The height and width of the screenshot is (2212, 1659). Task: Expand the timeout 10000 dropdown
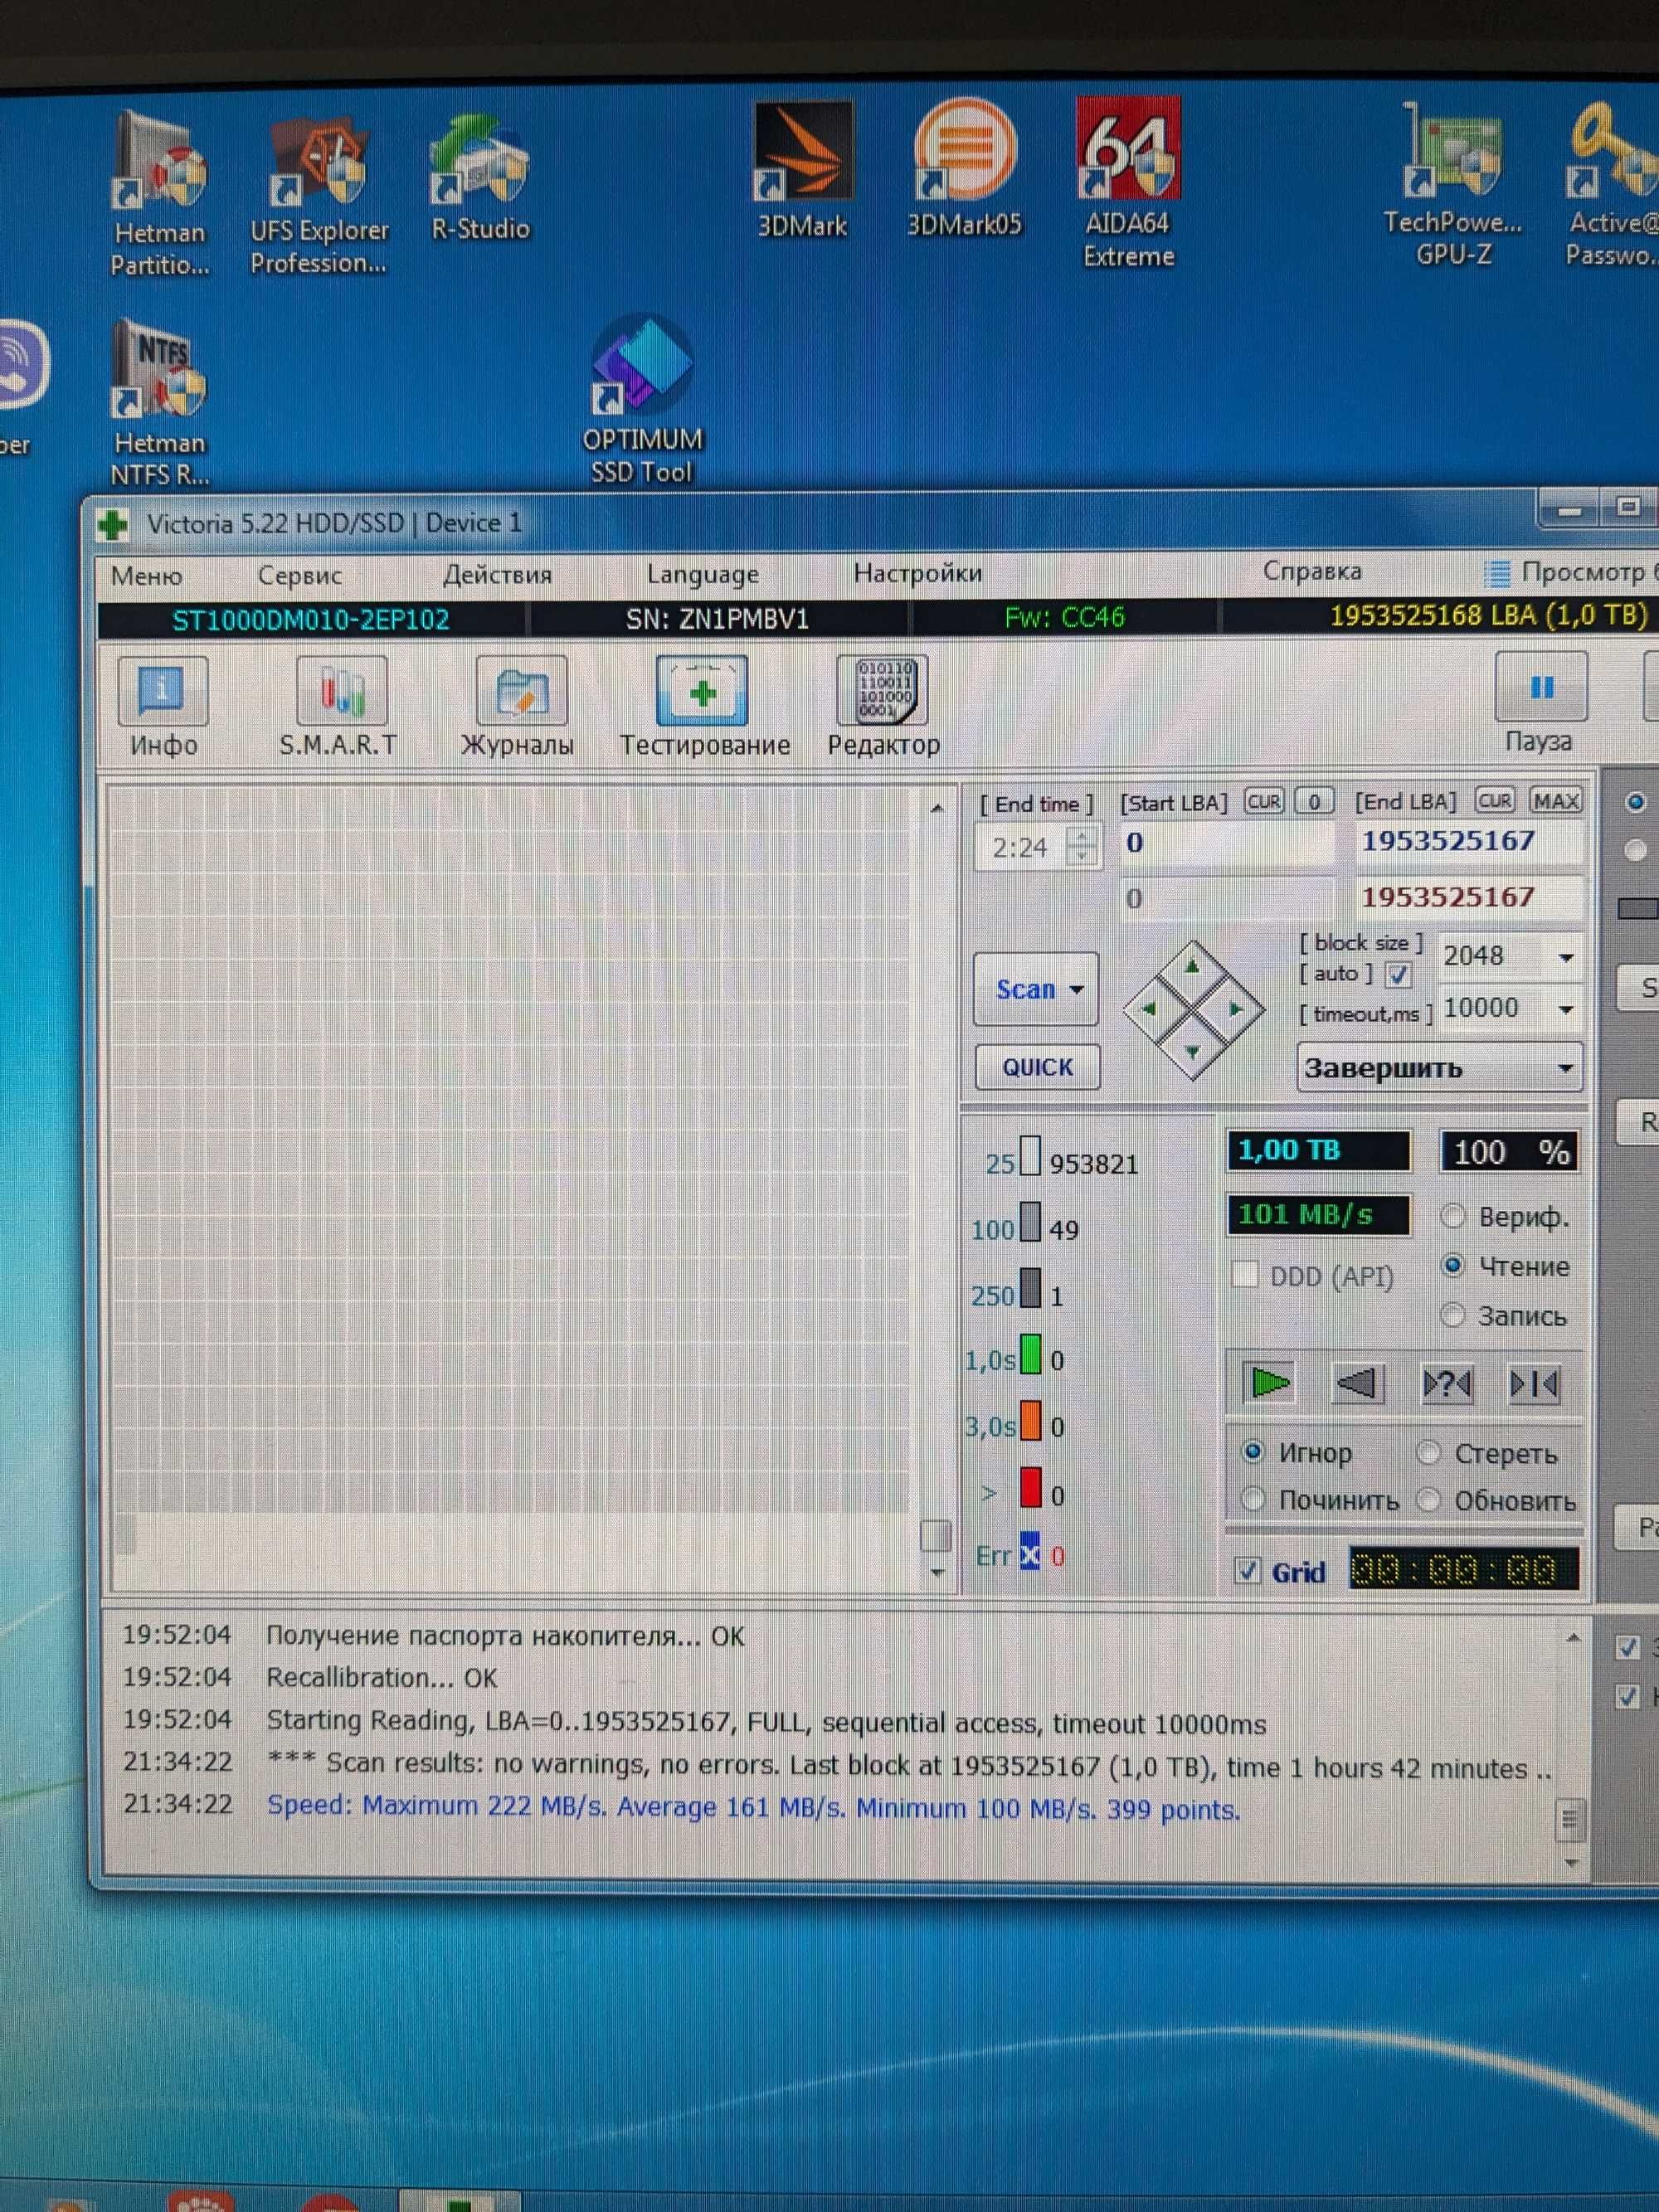(1566, 1009)
